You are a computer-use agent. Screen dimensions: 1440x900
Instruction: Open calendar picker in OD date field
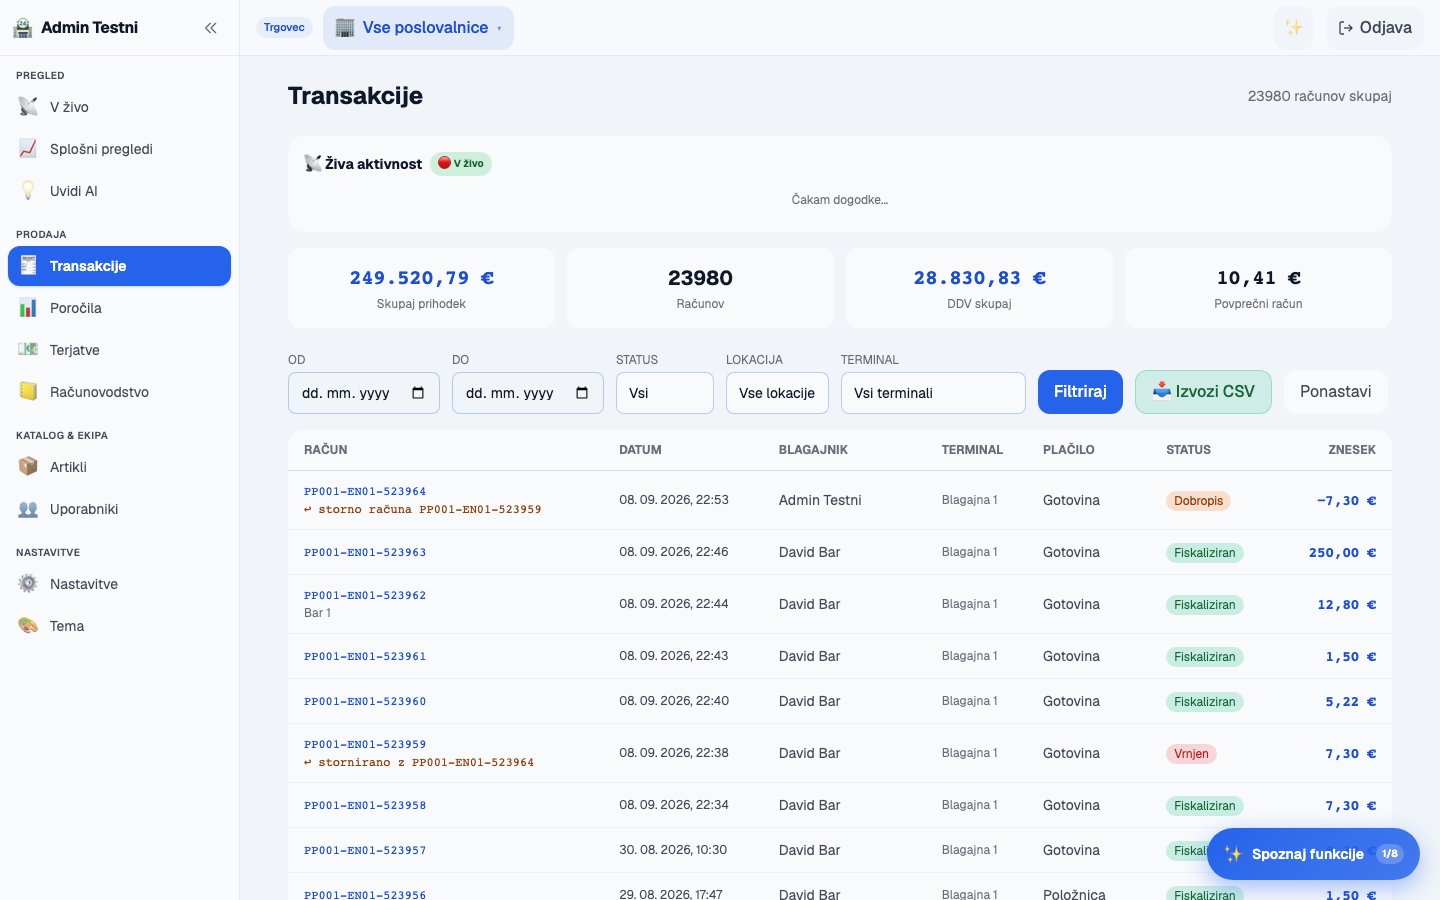click(418, 393)
